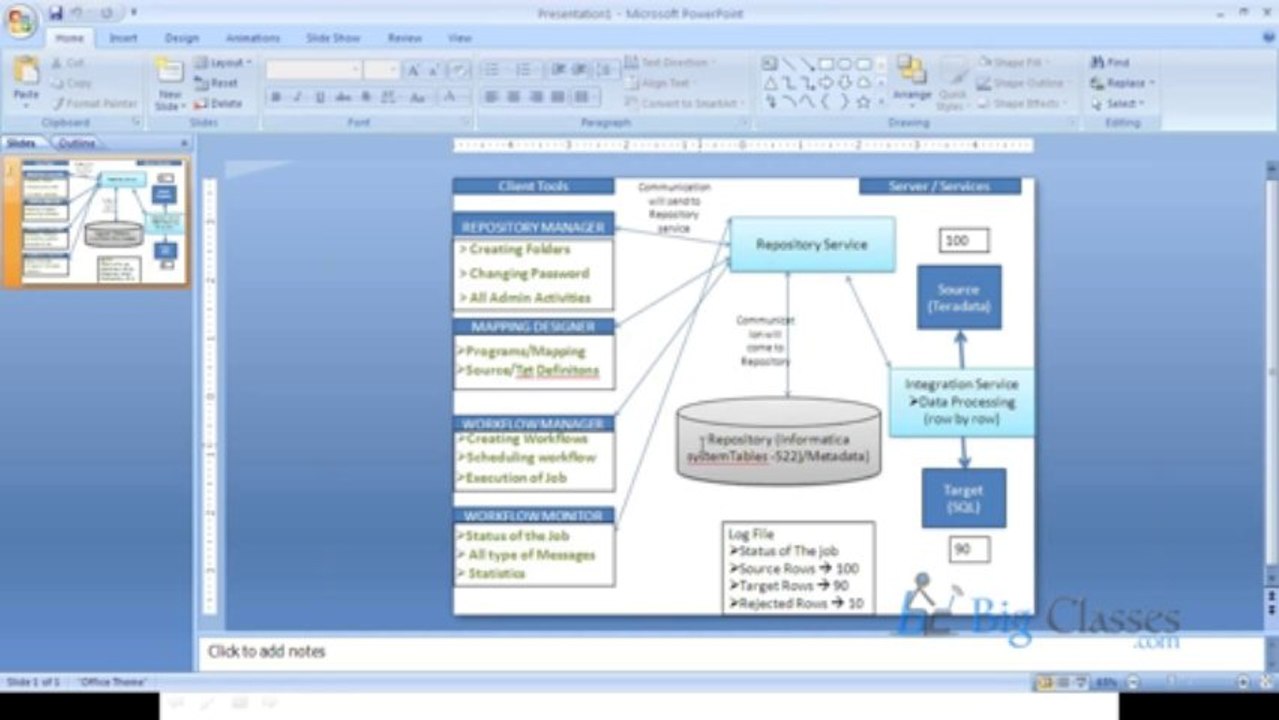Open the Office button menu
The width and height of the screenshot is (1279, 720).
click(21, 22)
